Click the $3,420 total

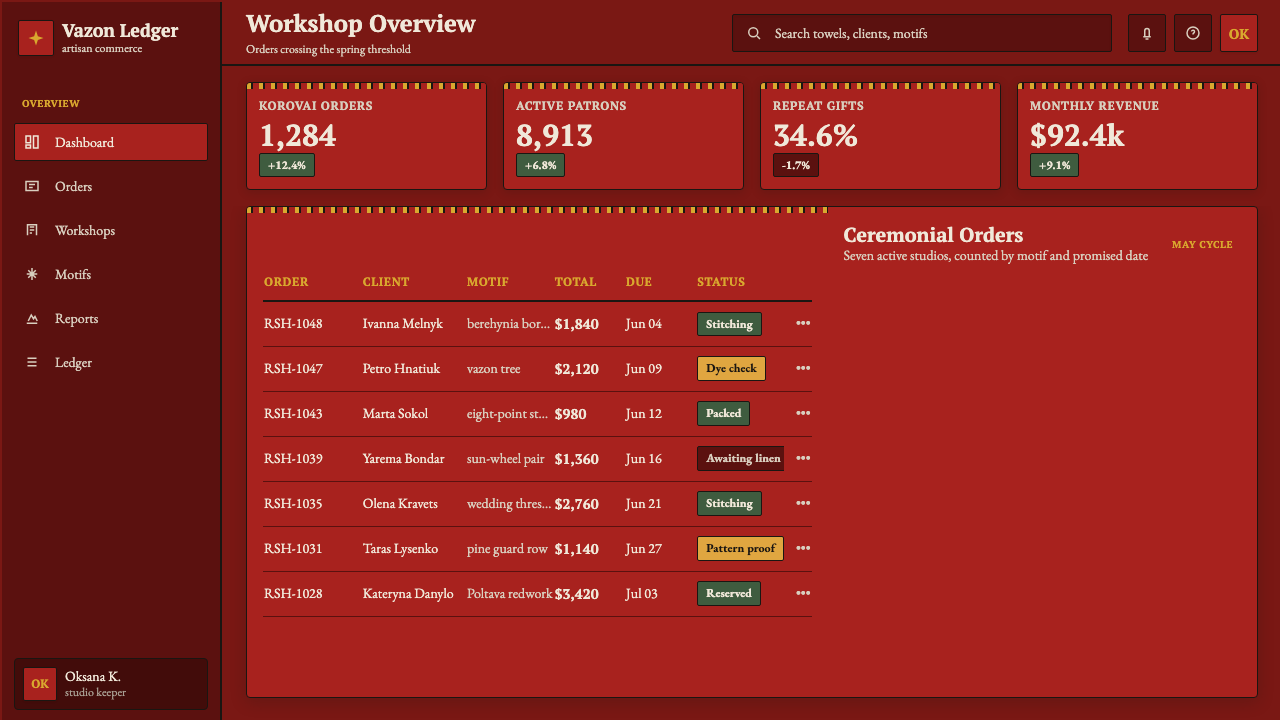pos(577,594)
